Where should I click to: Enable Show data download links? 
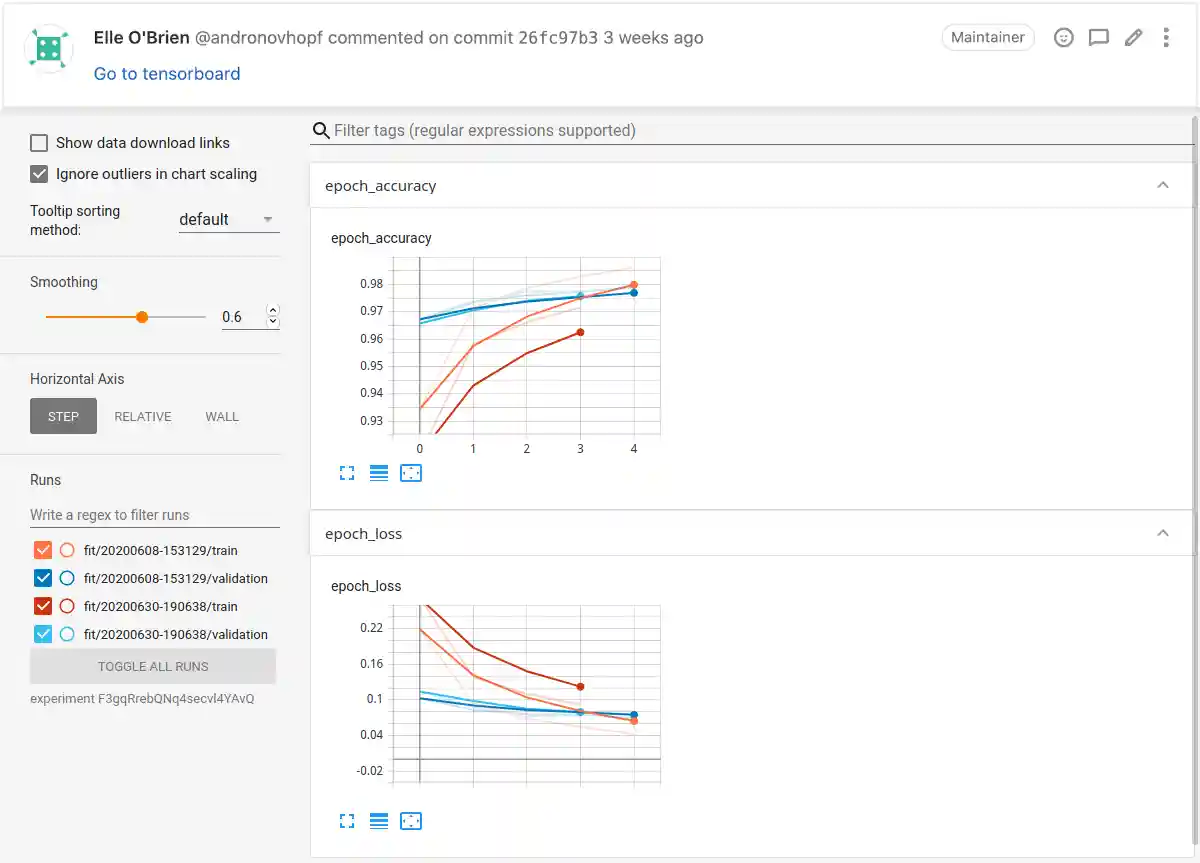[x=38, y=142]
